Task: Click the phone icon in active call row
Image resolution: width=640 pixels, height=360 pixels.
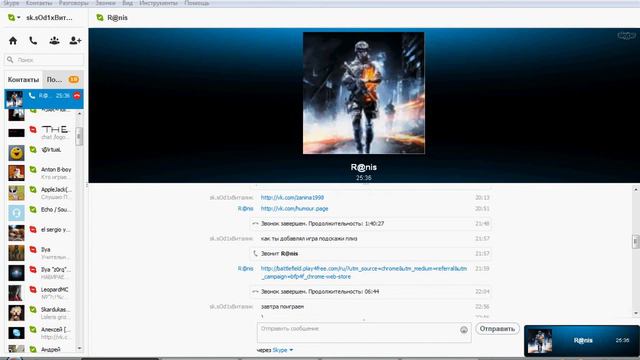Action: coord(32,96)
